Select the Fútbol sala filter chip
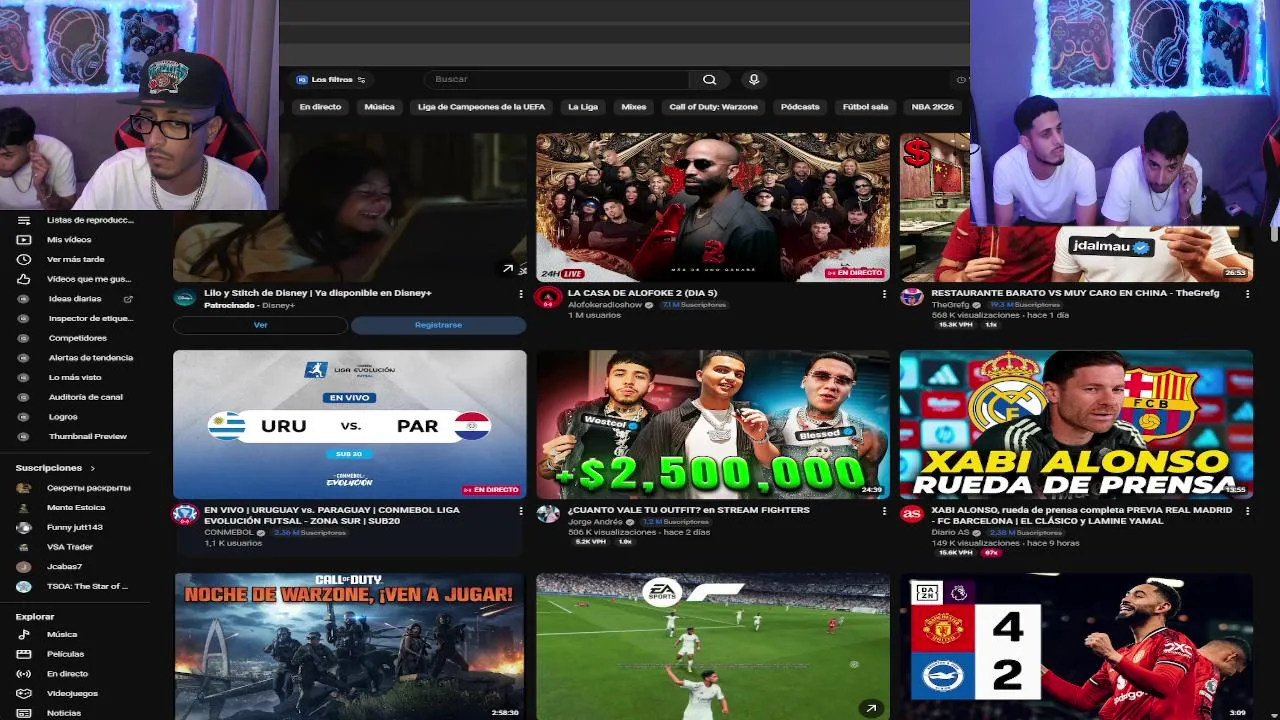The height and width of the screenshot is (720, 1280). 865,107
